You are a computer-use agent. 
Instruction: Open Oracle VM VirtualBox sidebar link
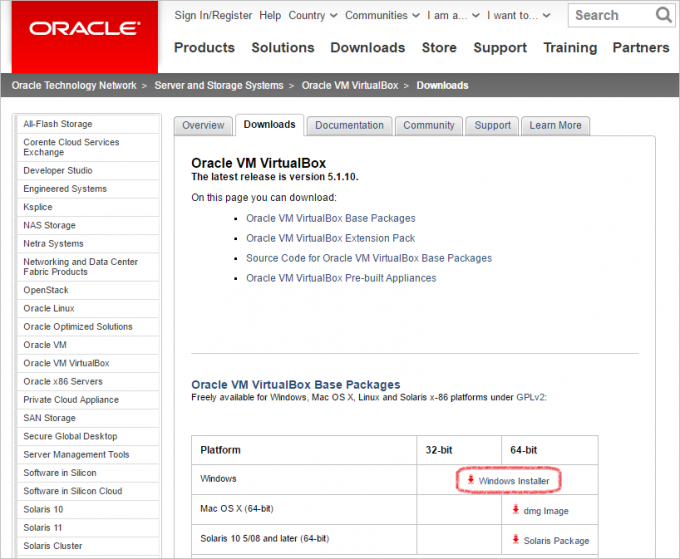pos(66,363)
